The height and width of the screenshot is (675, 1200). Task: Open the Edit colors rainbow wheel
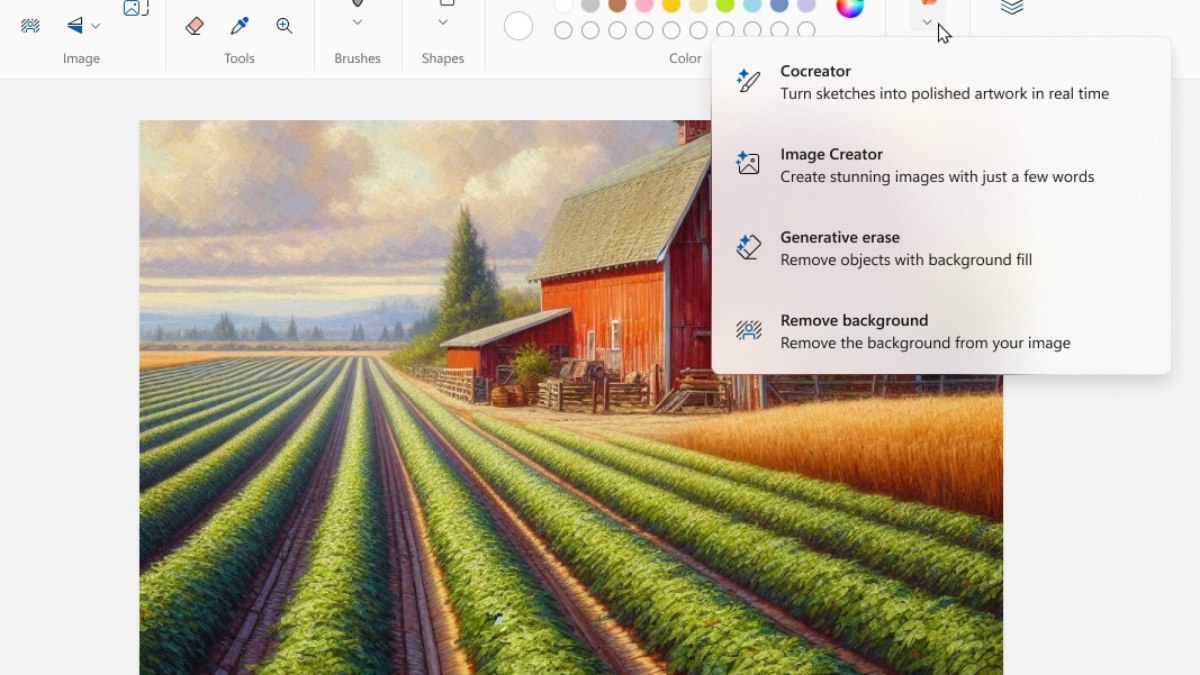[849, 7]
